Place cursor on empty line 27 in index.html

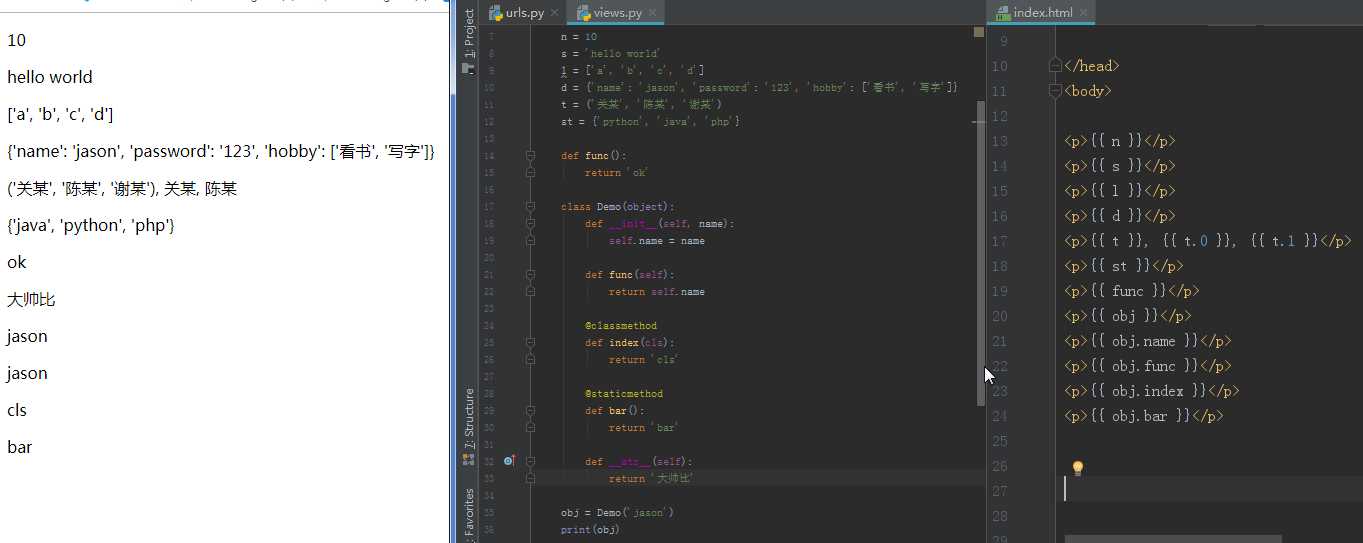pos(1208,490)
